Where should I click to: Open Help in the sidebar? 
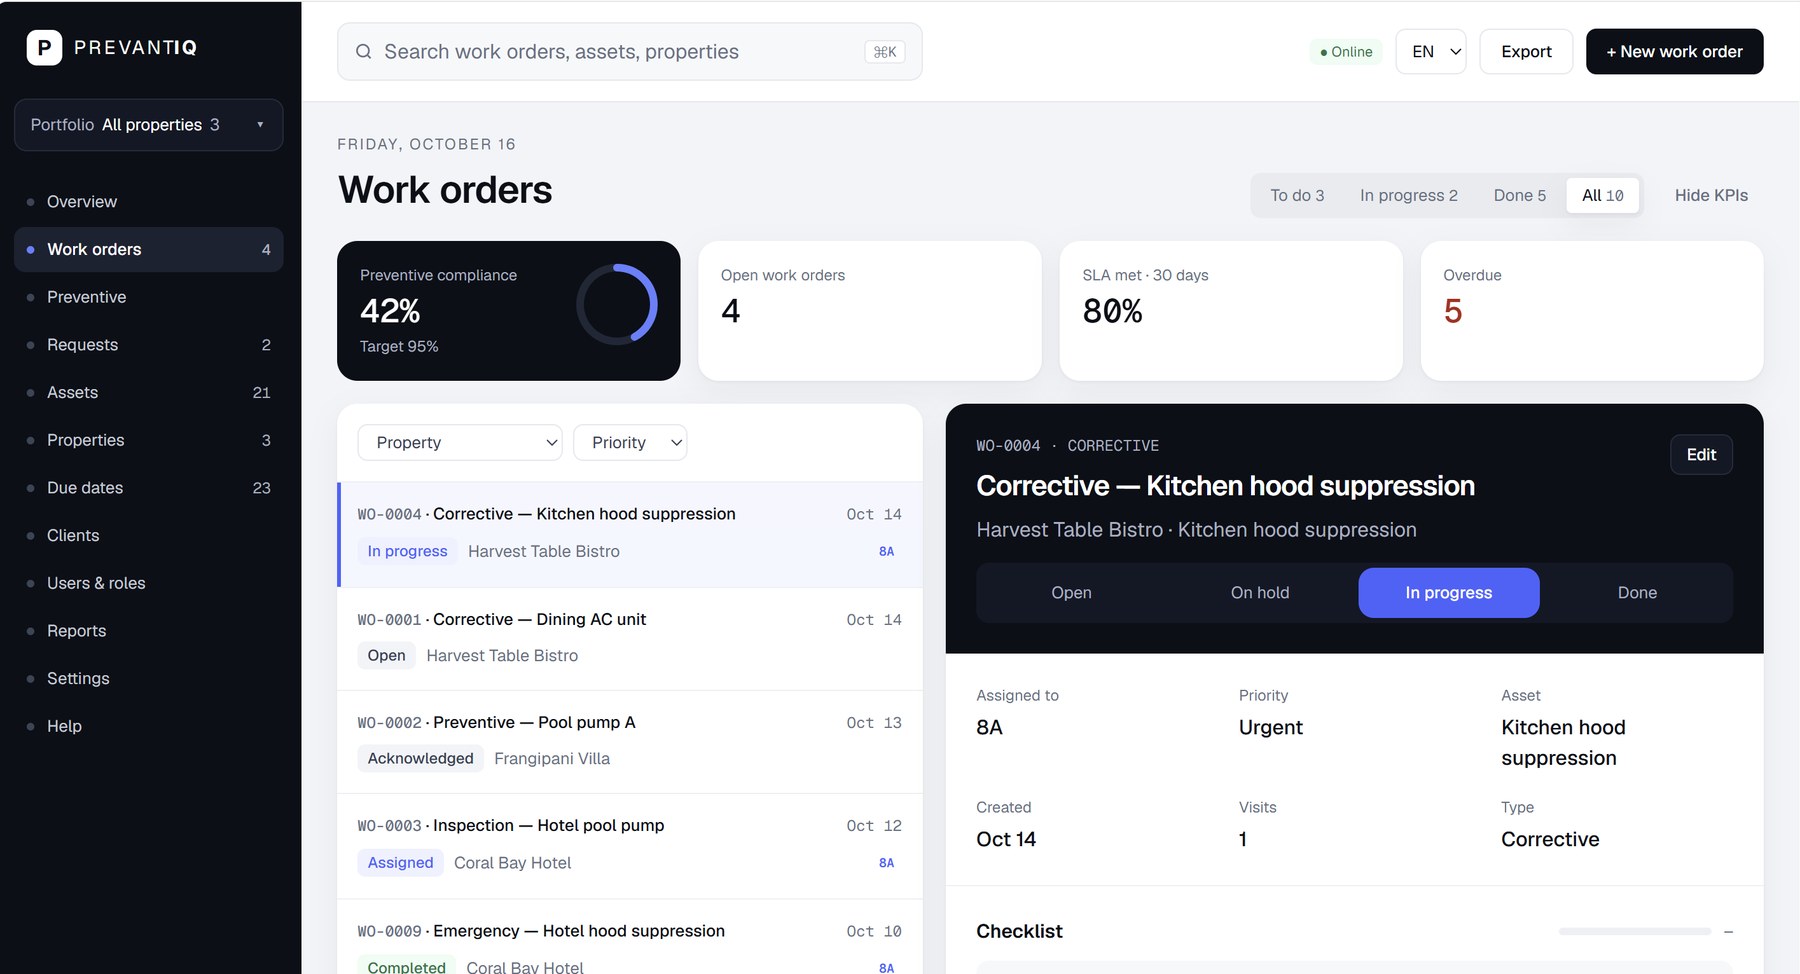pyautogui.click(x=148, y=726)
